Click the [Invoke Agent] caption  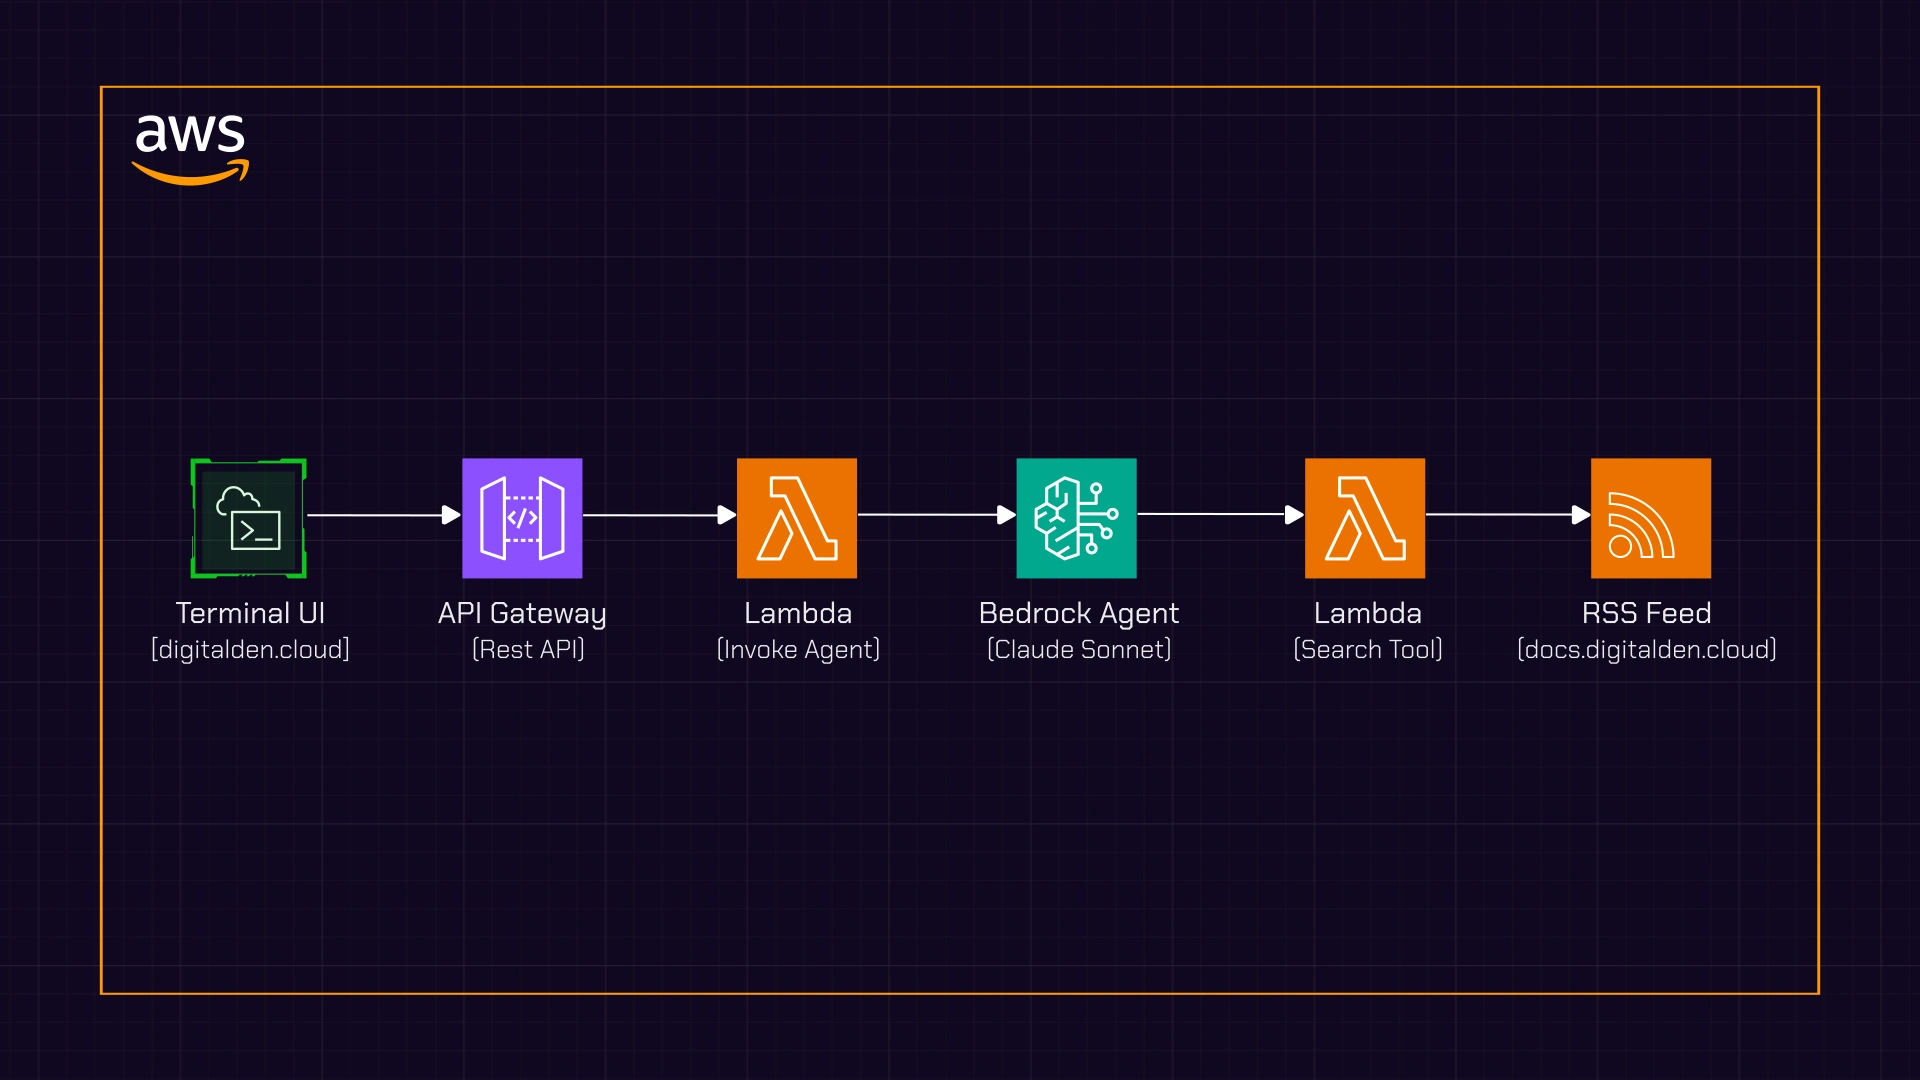tap(798, 650)
